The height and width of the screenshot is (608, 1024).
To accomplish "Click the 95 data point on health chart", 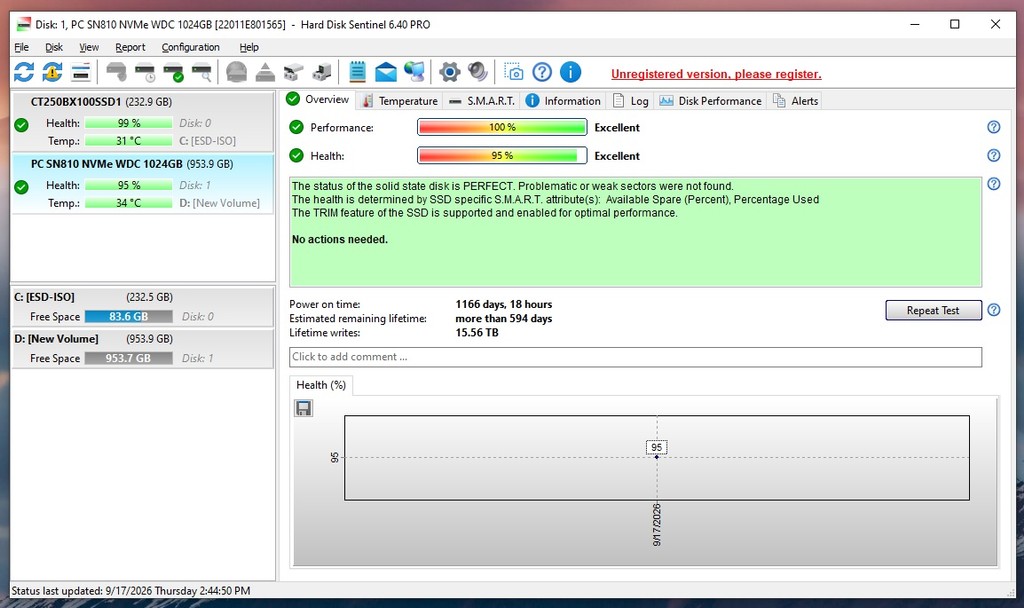I will 657,456.
